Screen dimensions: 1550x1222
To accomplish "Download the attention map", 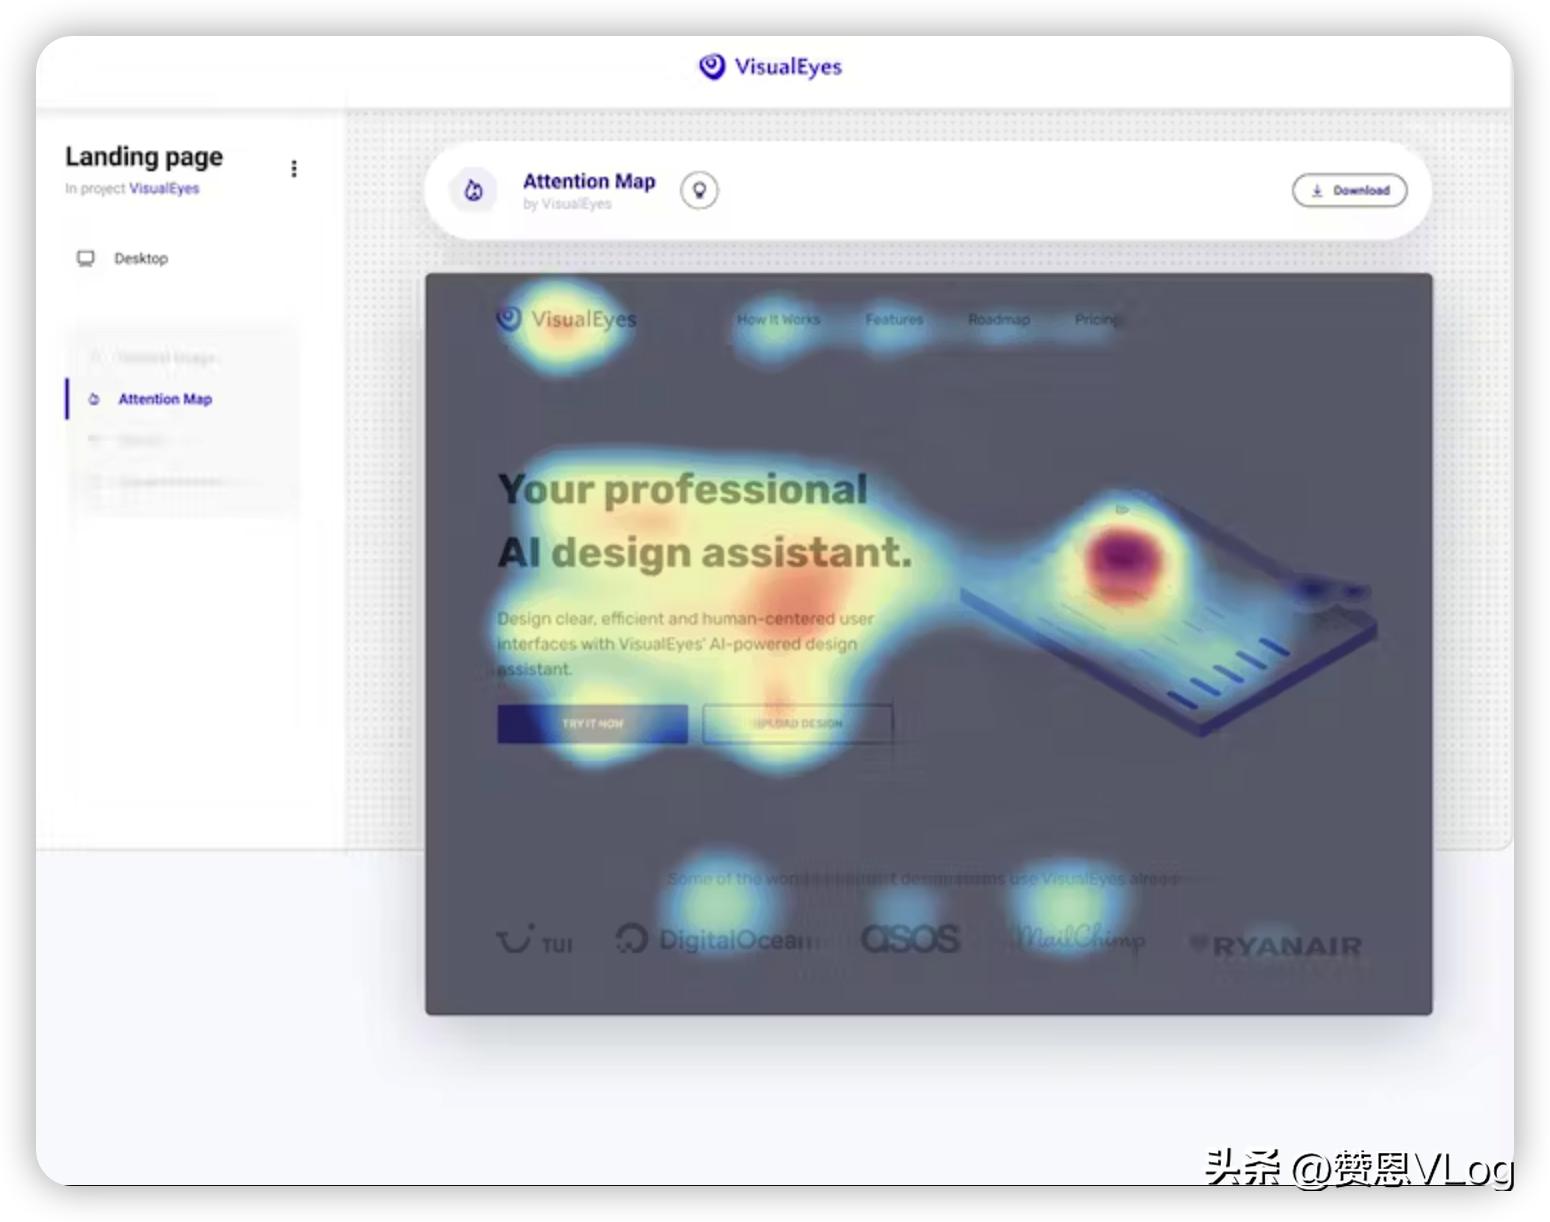I will coord(1349,190).
